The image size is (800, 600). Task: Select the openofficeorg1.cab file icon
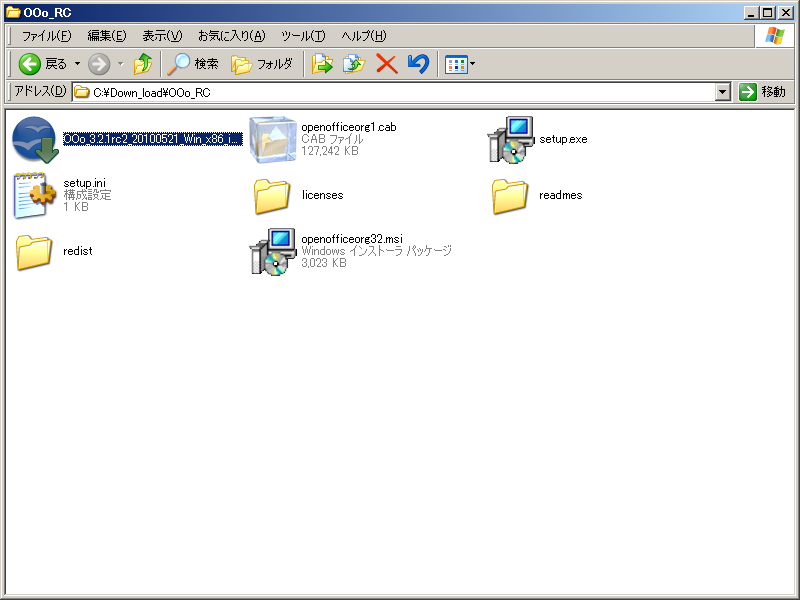tap(273, 140)
